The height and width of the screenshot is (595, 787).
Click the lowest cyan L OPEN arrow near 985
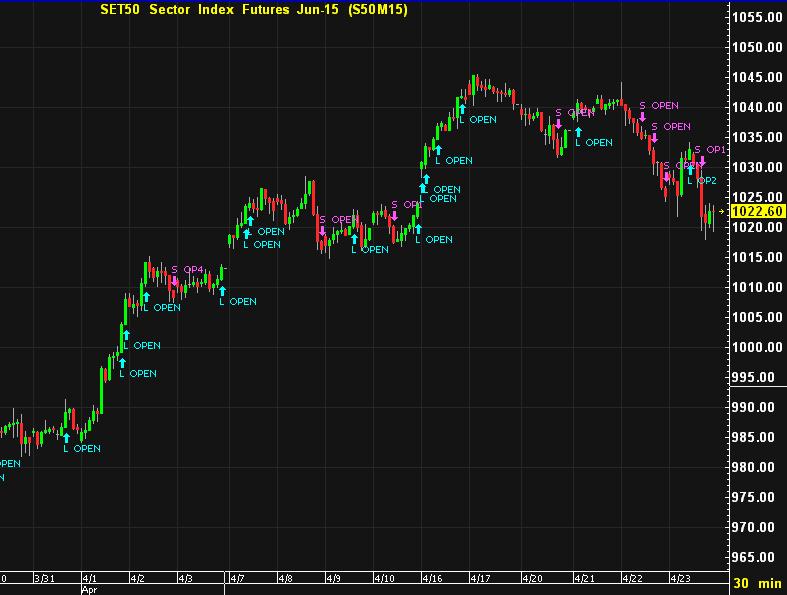pyautogui.click(x=67, y=437)
